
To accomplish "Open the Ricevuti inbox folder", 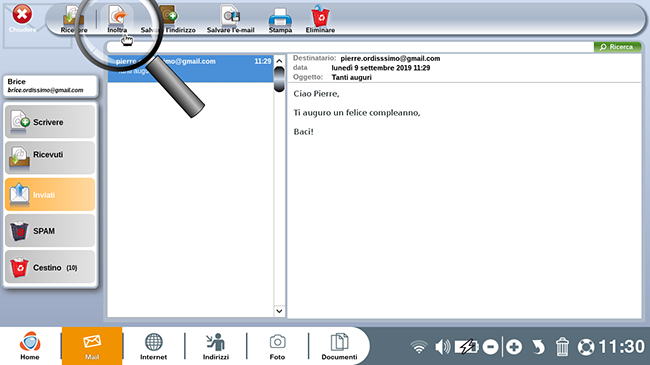I will (50, 157).
